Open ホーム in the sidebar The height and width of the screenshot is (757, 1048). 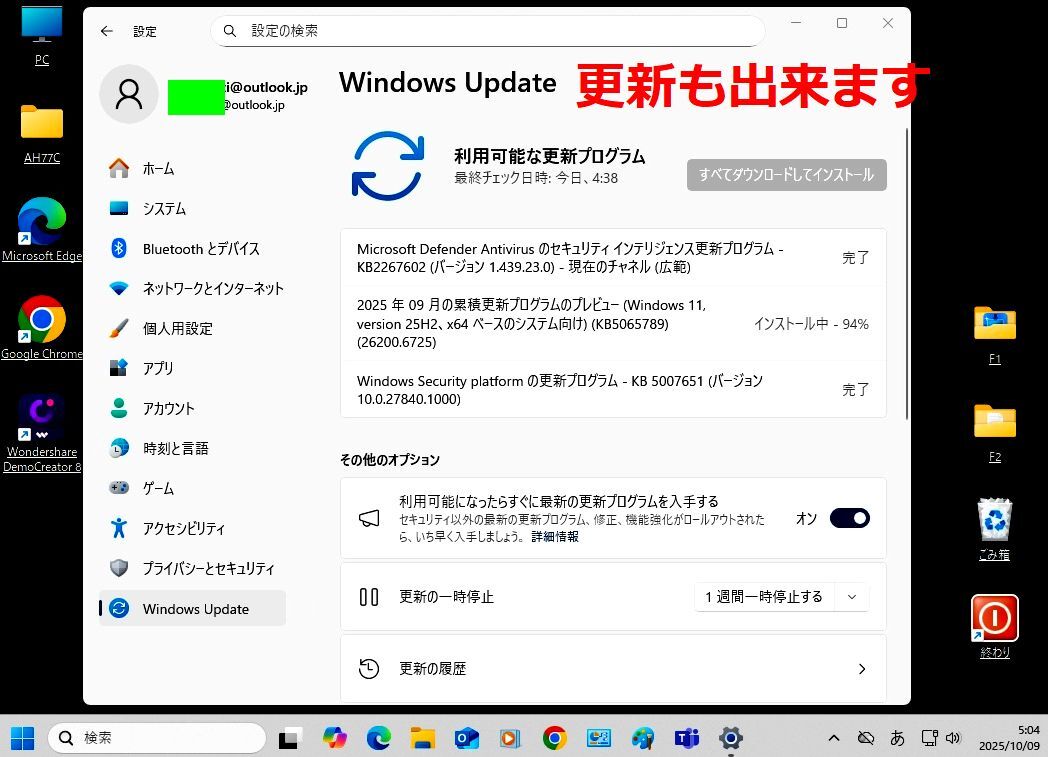coord(192,168)
